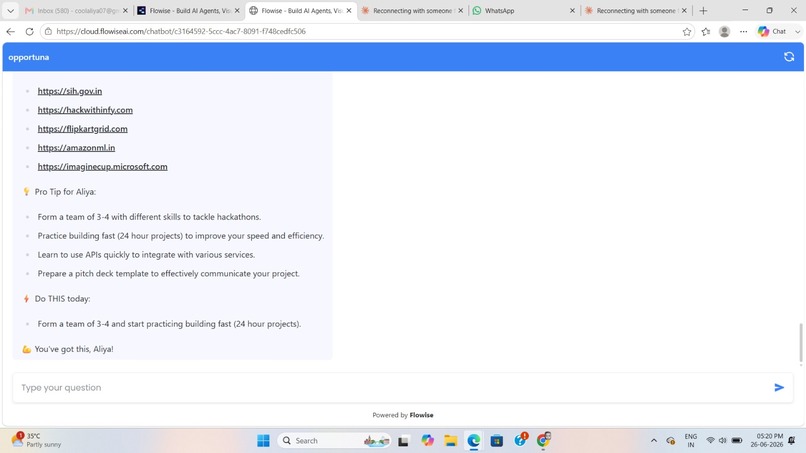806x453 pixels.
Task: Open the browser profile menu
Action: pyautogui.click(x=724, y=31)
